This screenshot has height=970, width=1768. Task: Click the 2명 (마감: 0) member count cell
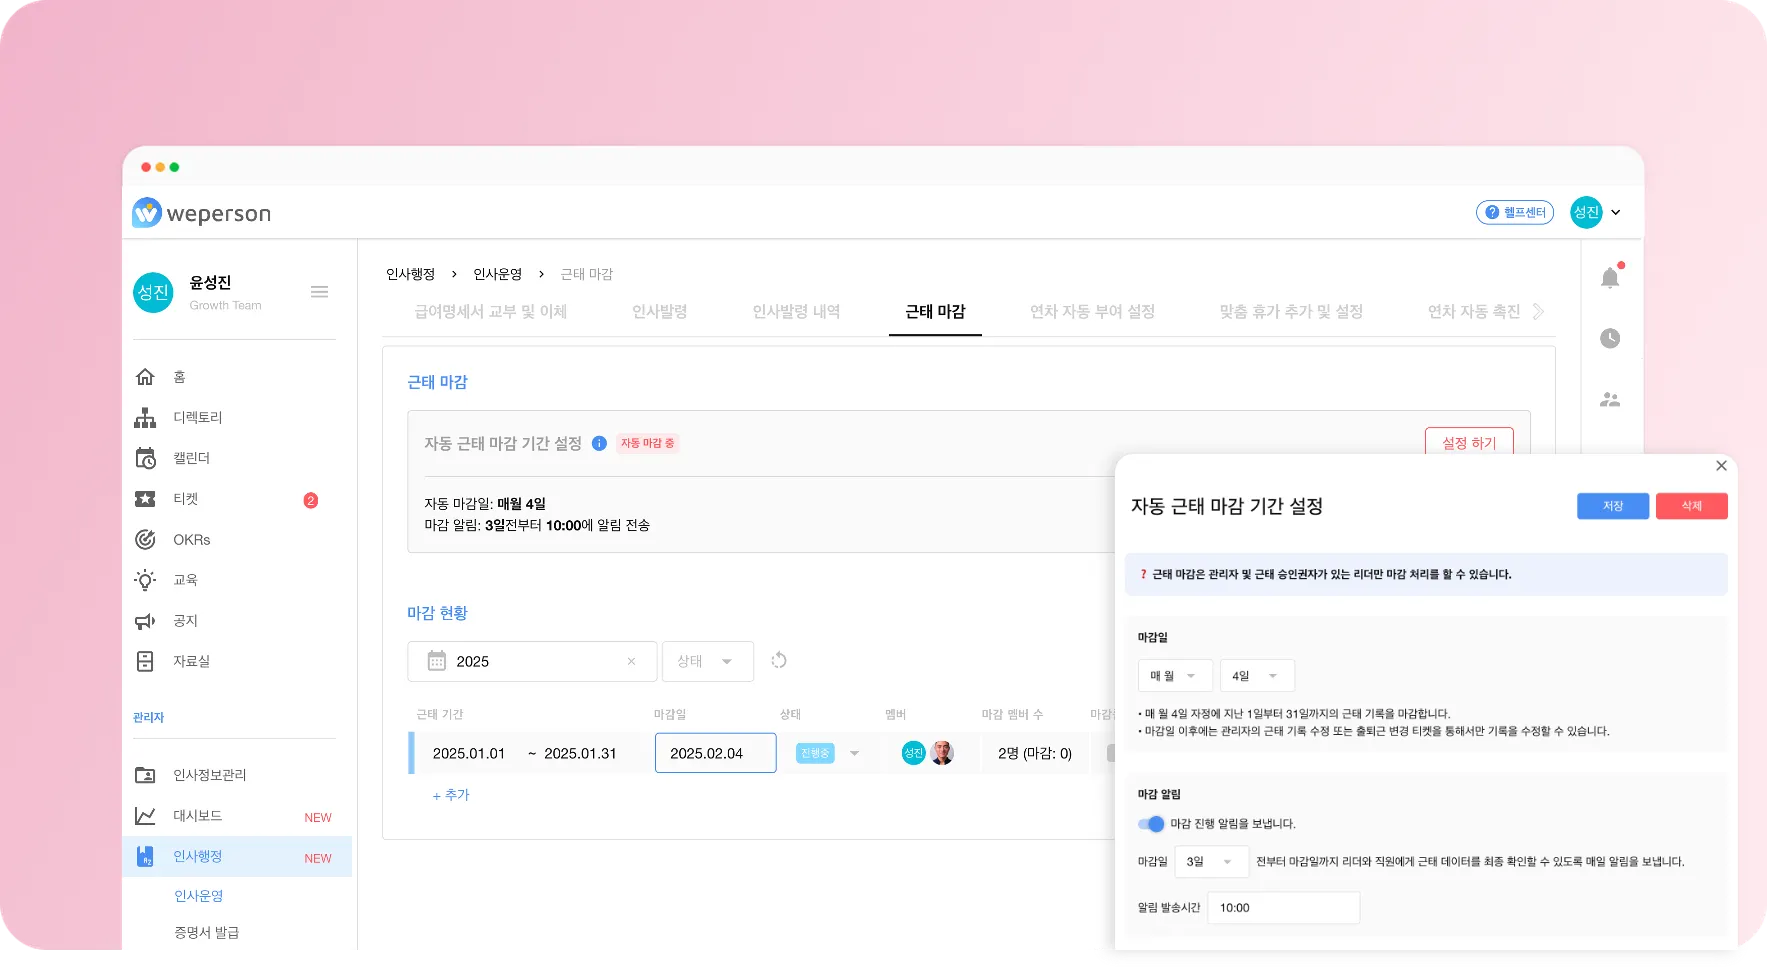tap(1035, 754)
